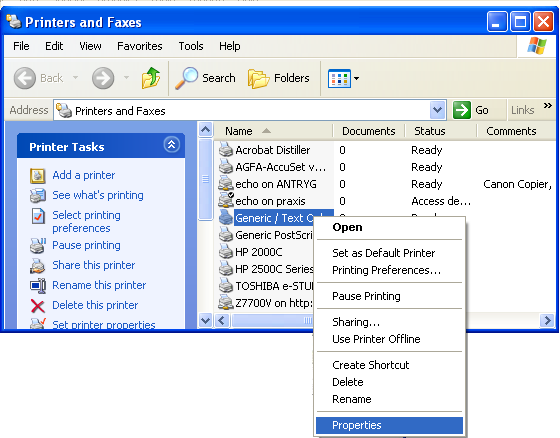Image resolution: width=560 pixels, height=438 pixels.
Task: Click the See what's printing link
Action: pyautogui.click(x=98, y=195)
